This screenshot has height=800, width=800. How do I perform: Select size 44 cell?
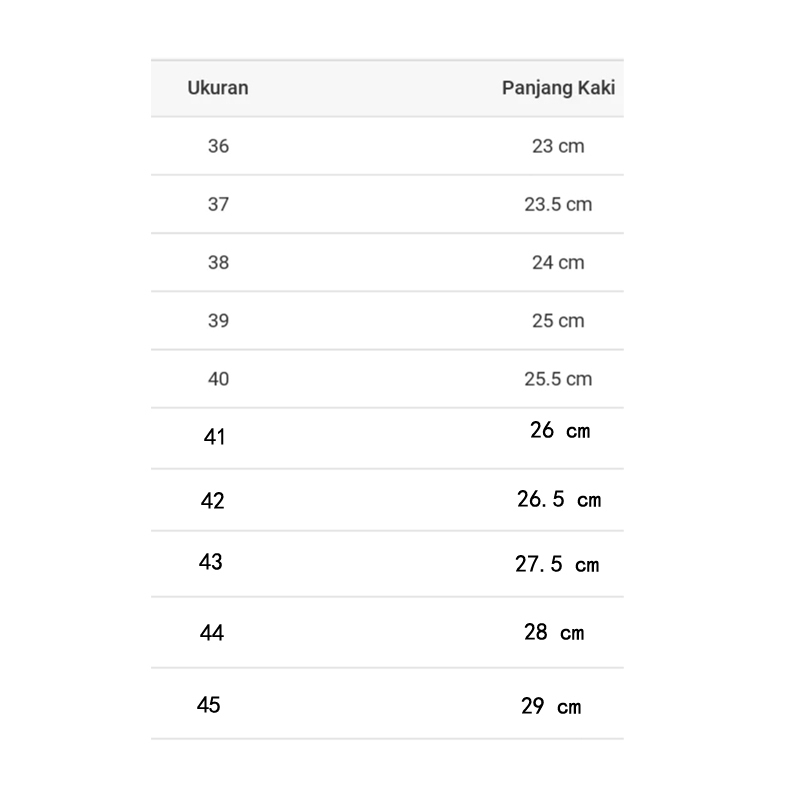212,633
